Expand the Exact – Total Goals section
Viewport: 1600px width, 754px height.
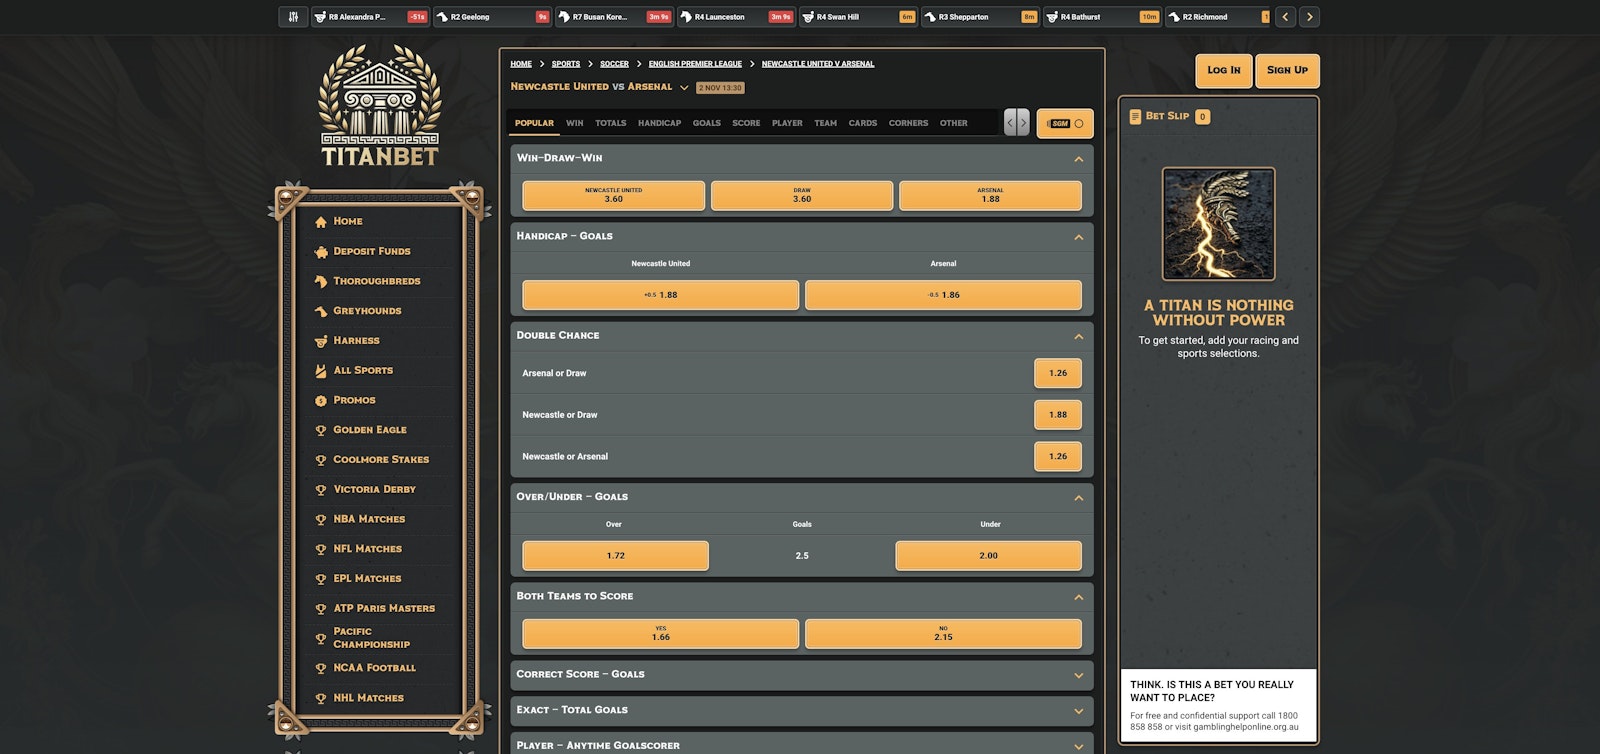[1078, 711]
